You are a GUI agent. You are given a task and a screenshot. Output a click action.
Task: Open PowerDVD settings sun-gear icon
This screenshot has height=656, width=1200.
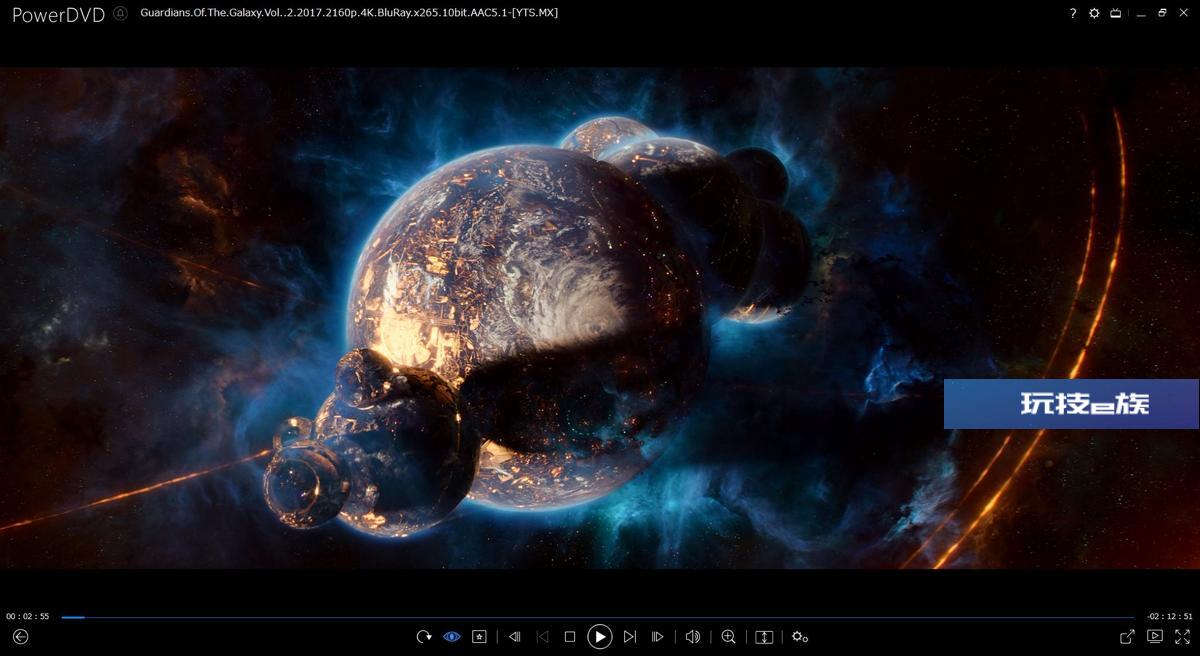coord(1094,13)
